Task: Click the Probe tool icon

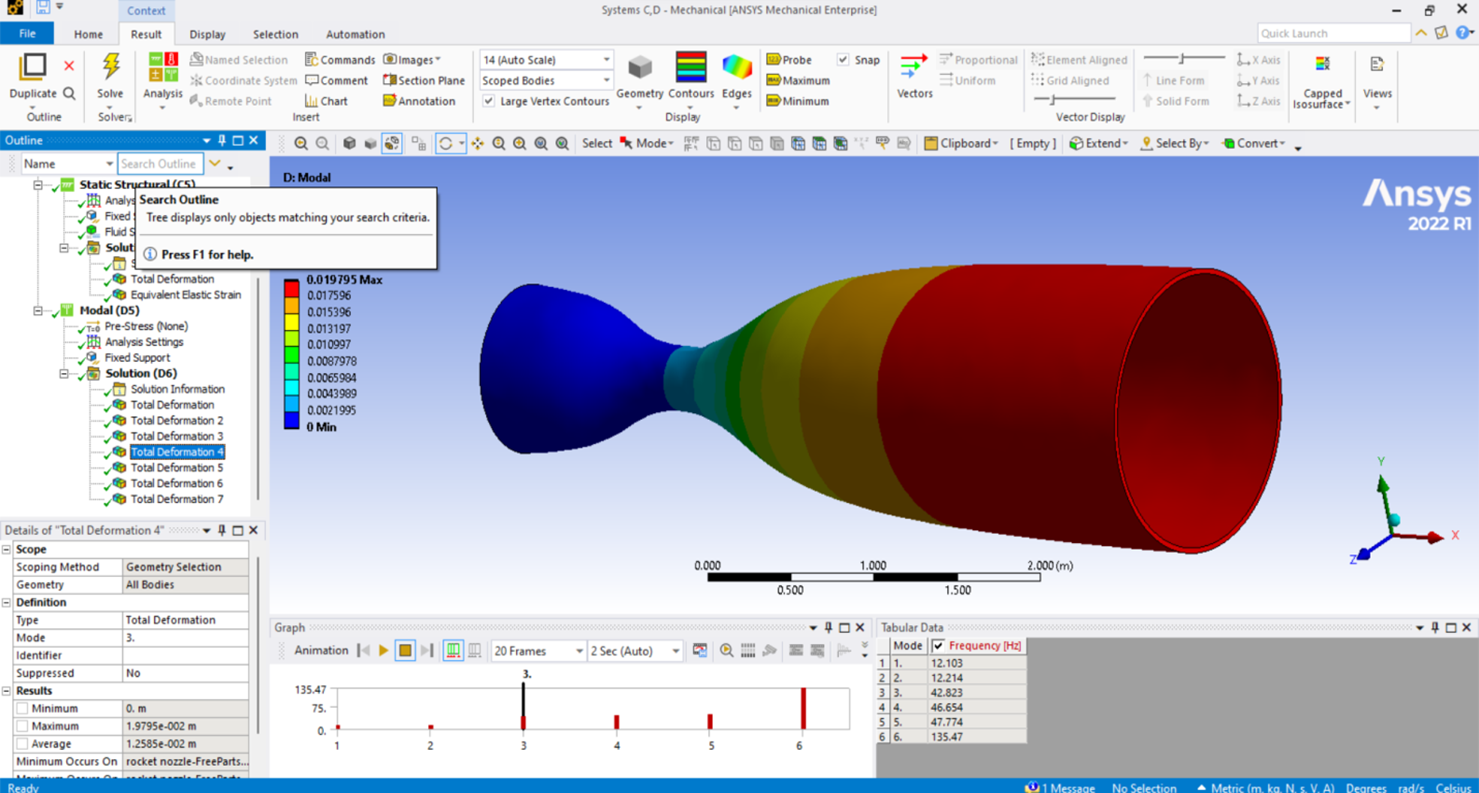Action: (773, 60)
